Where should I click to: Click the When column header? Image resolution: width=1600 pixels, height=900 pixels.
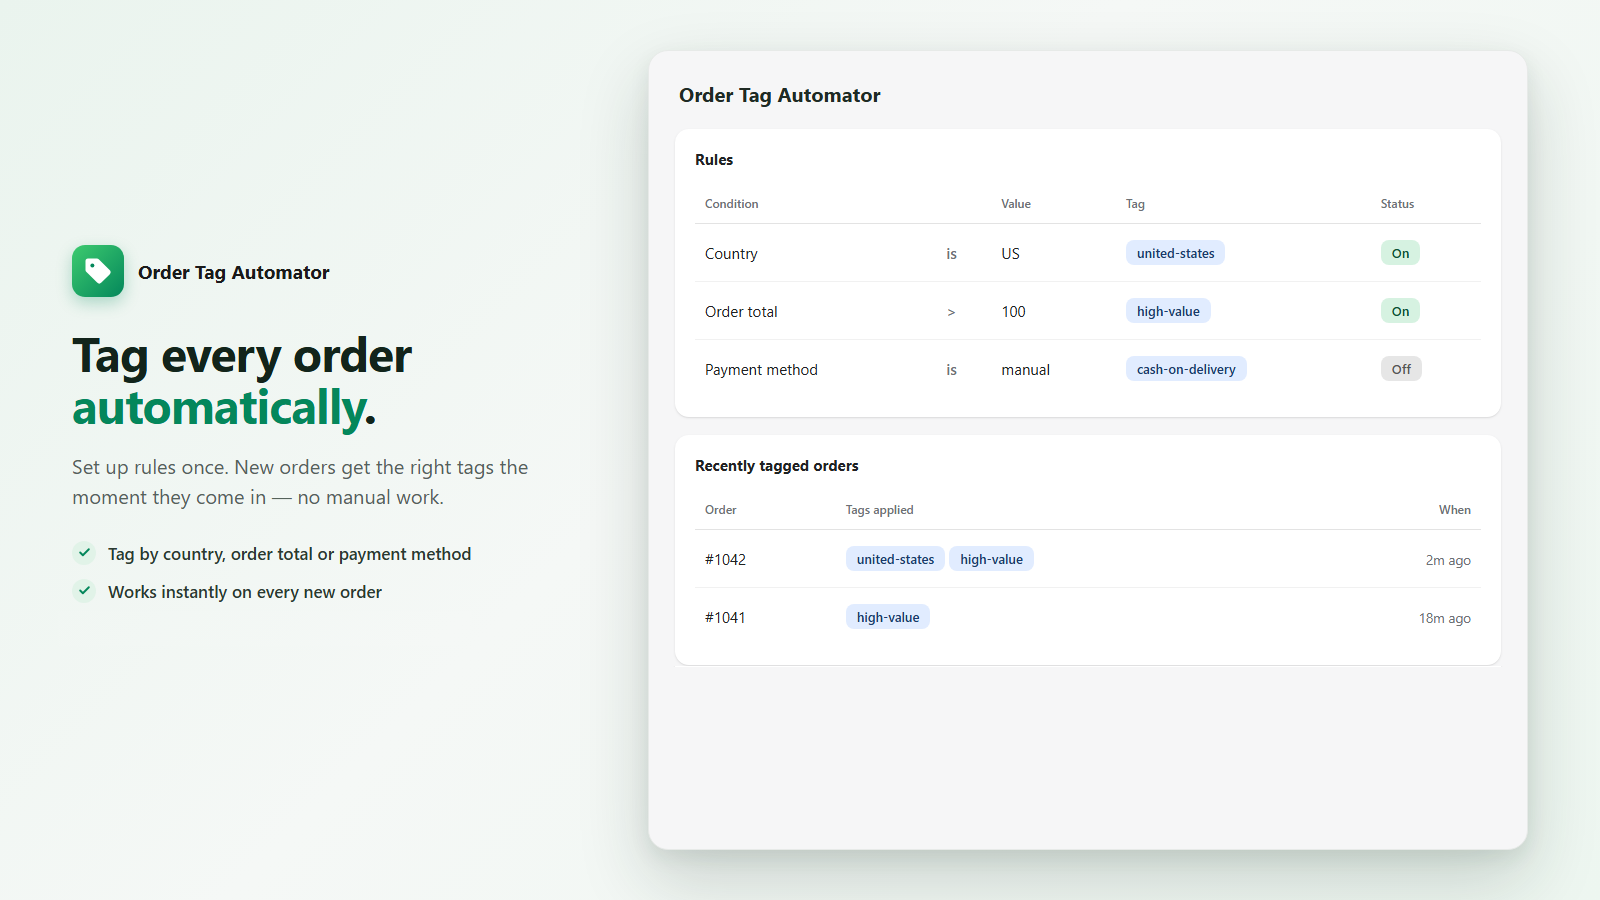(1454, 510)
